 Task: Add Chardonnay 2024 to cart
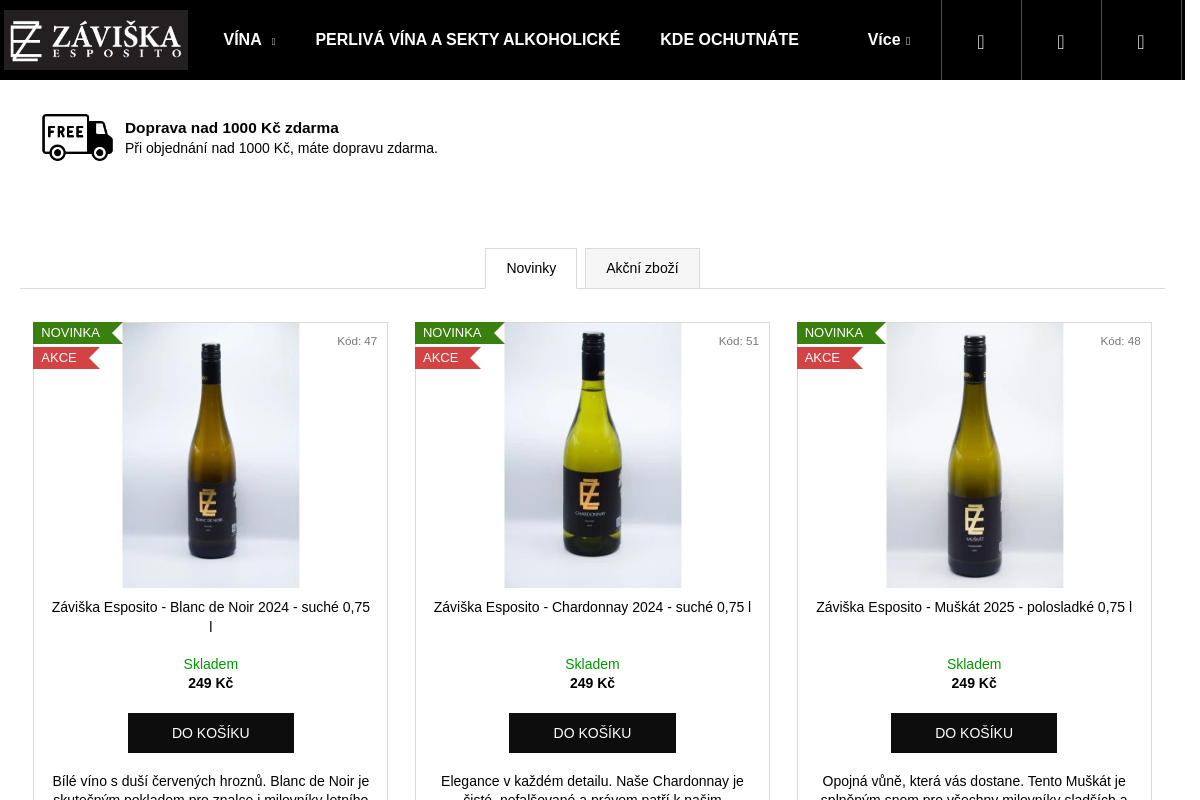click(x=592, y=733)
